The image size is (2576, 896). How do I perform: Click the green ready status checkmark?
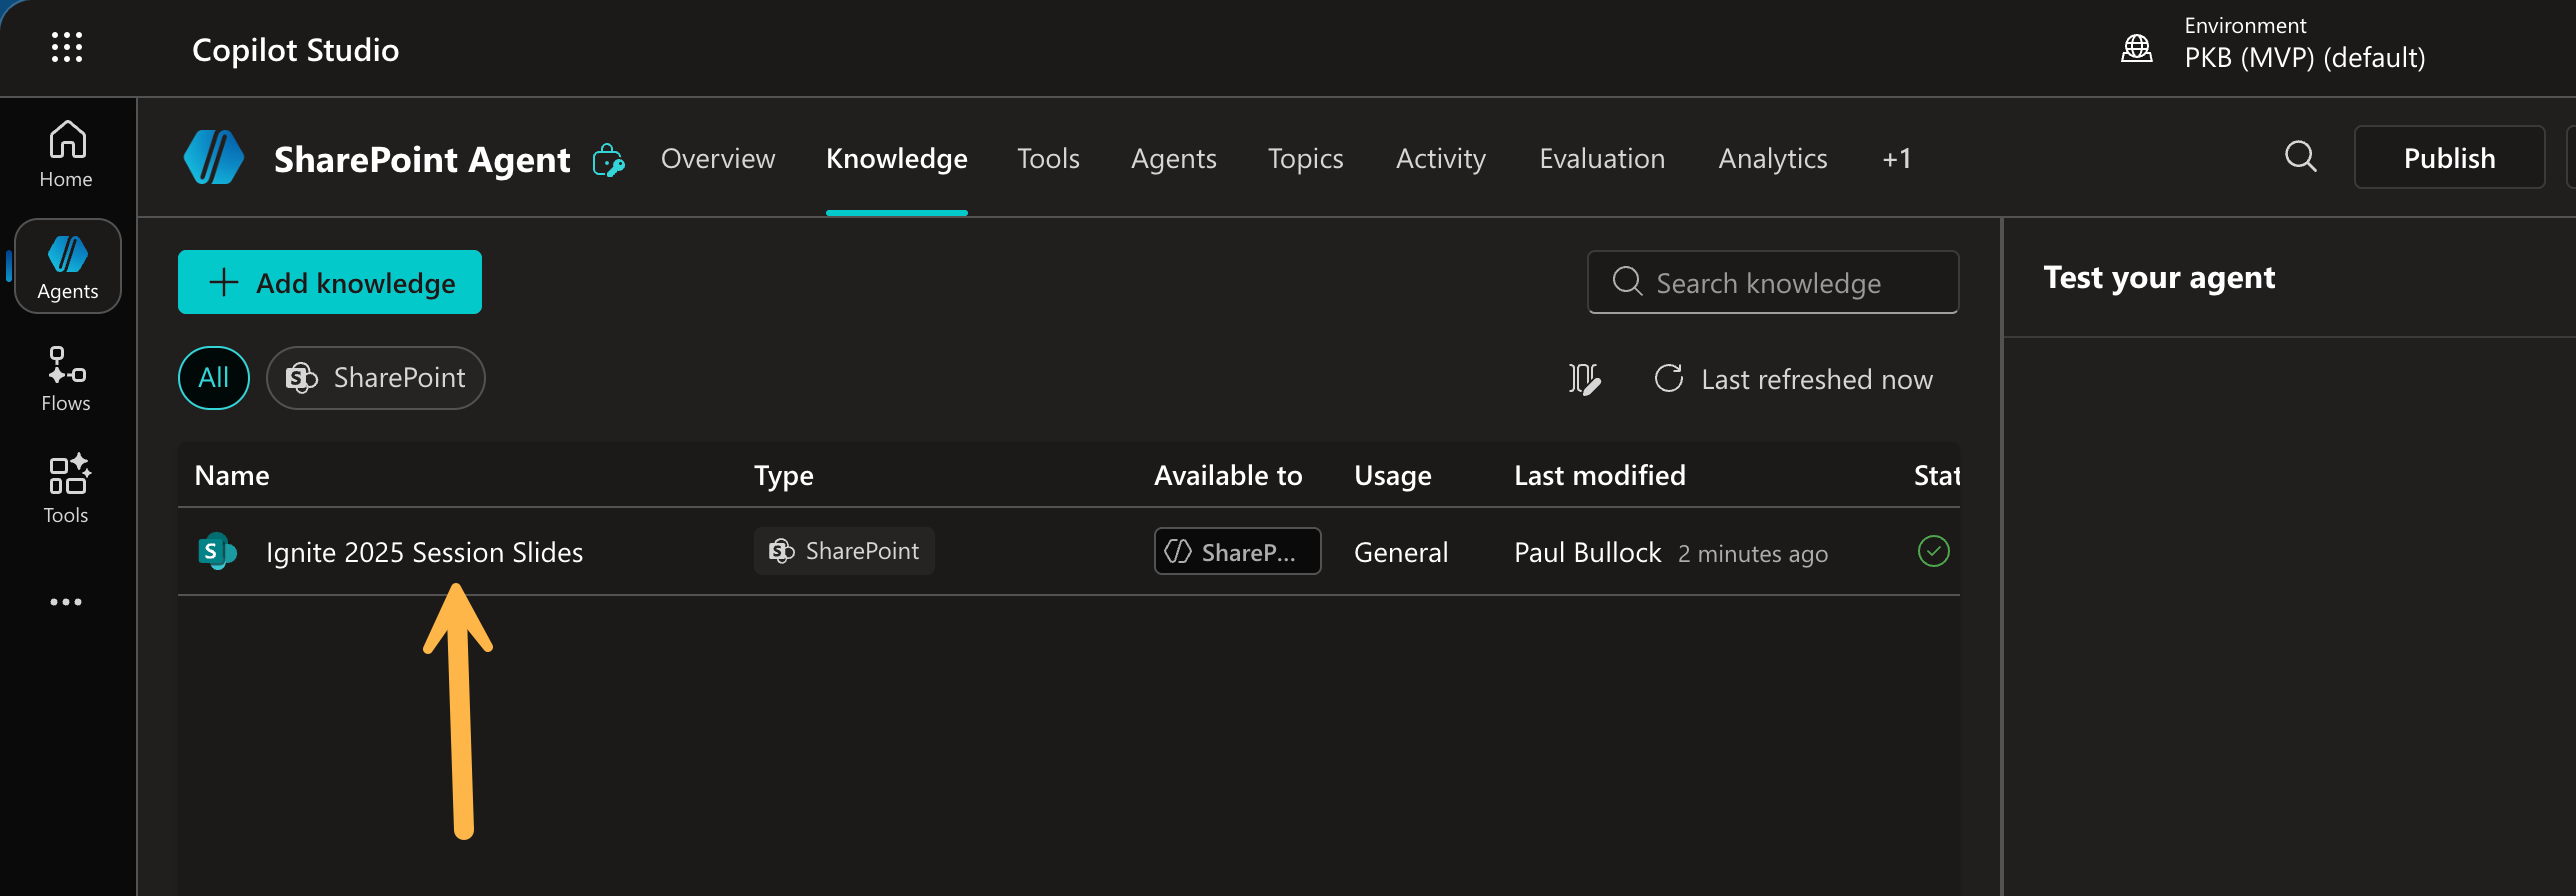pos(1933,551)
